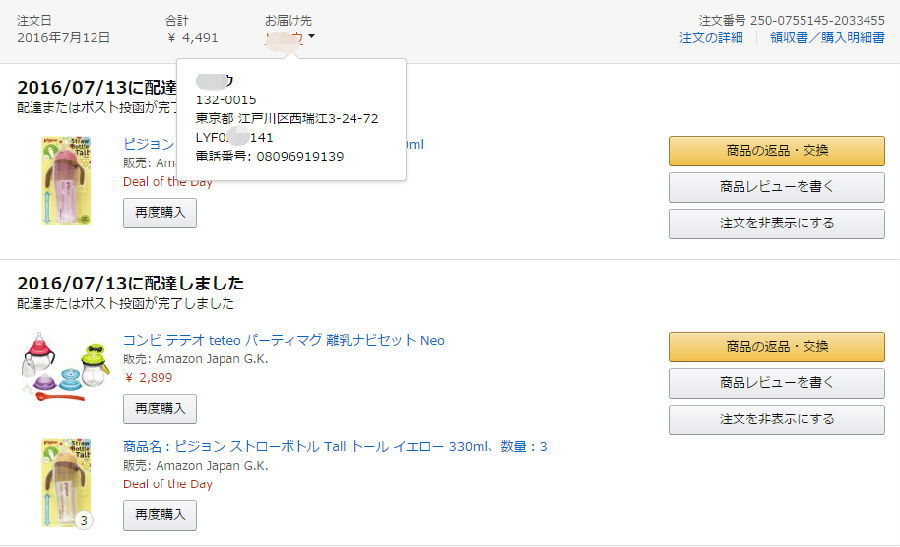
Task: Open 注文の詳細 order details link
Action: 710,38
